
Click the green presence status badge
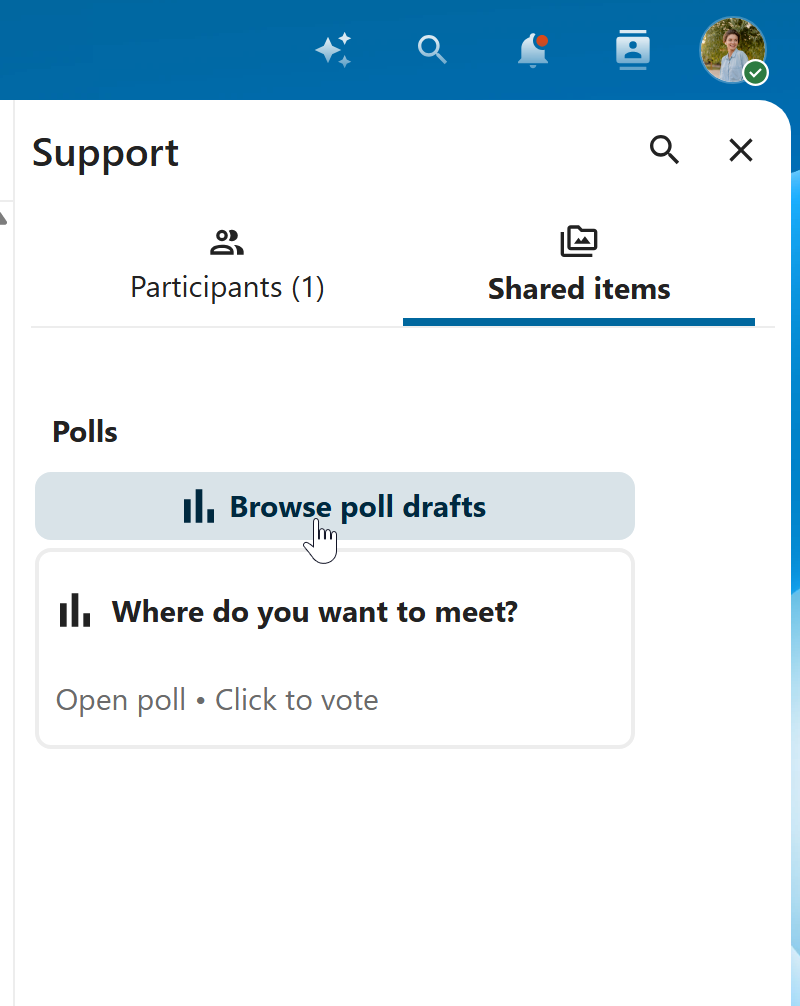click(756, 73)
